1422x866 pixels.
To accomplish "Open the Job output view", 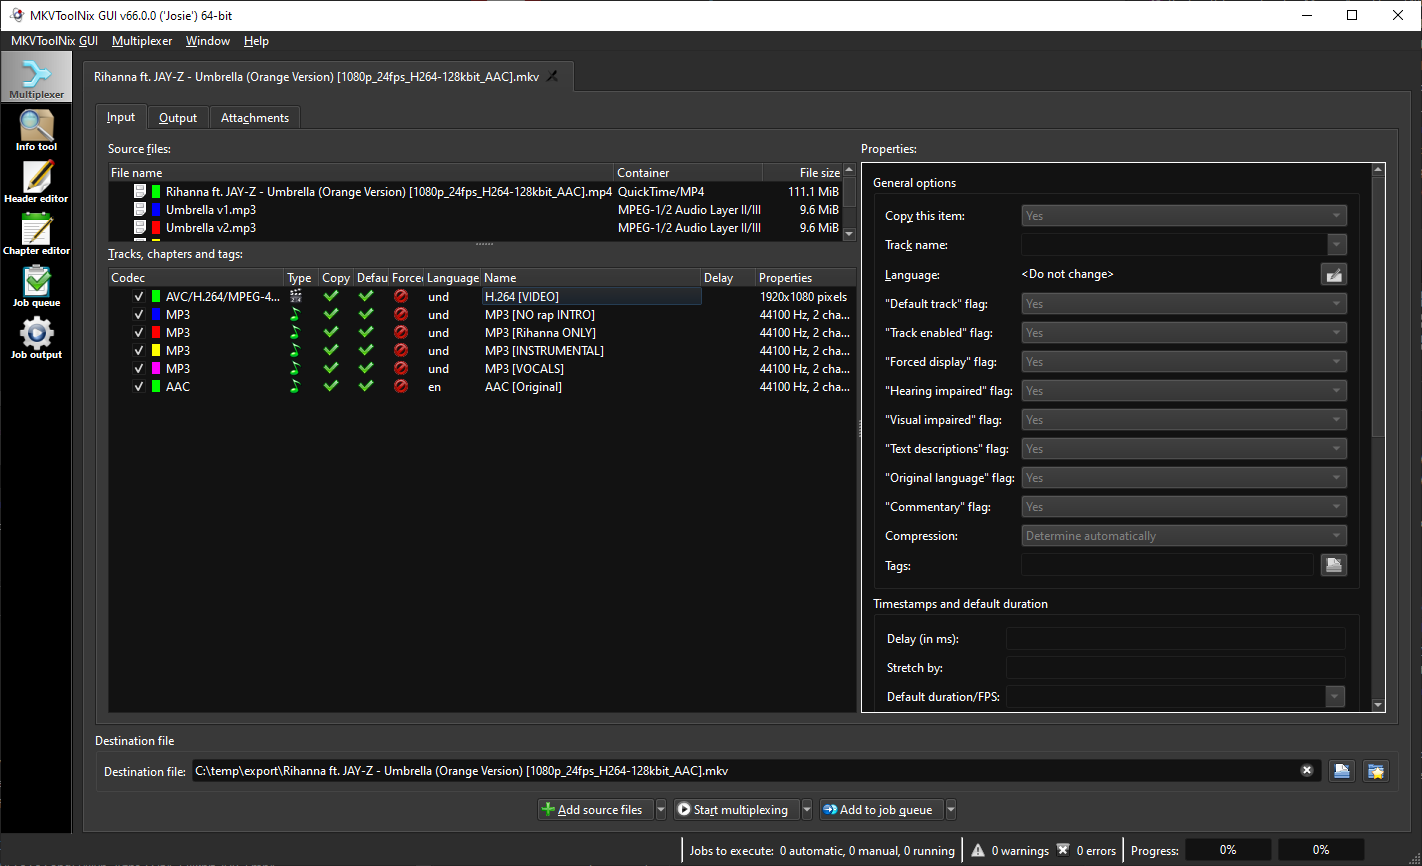I will click(36, 338).
